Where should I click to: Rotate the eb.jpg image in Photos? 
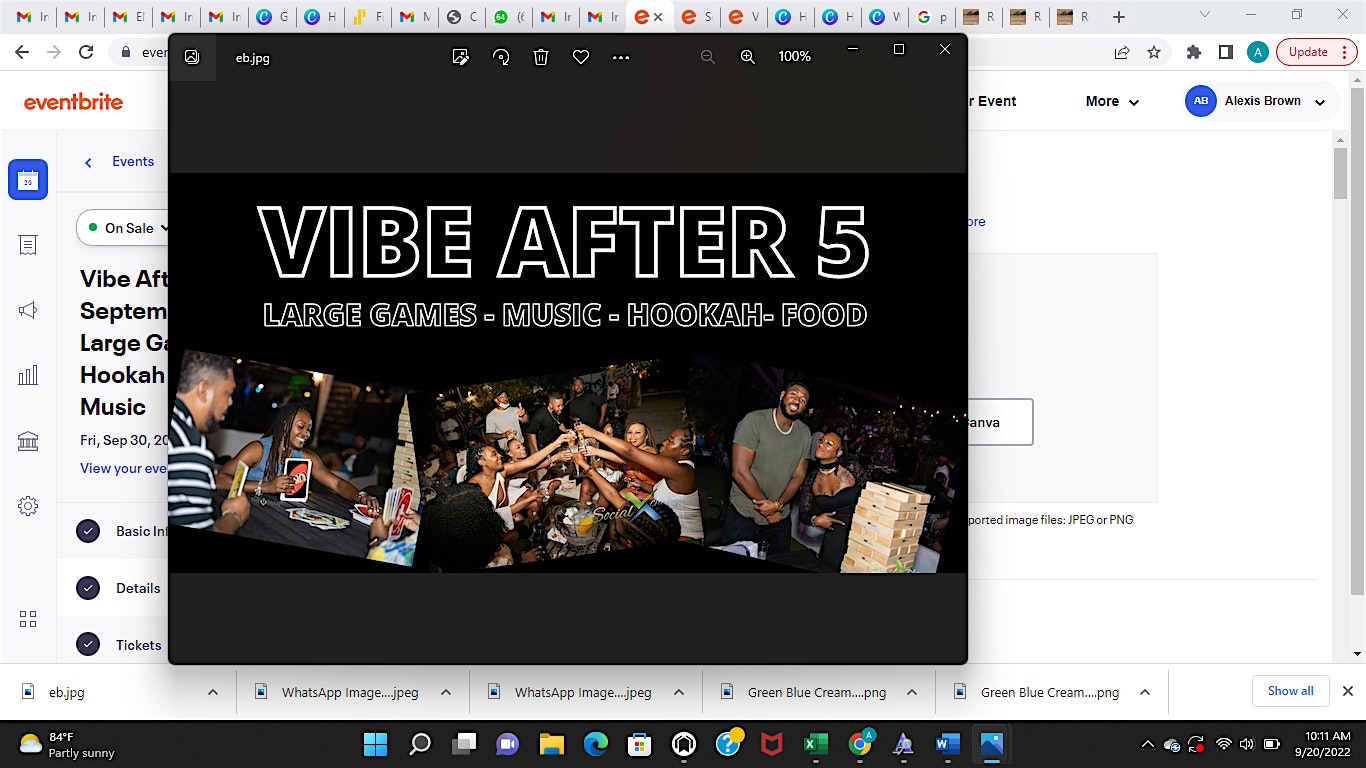[x=501, y=57]
